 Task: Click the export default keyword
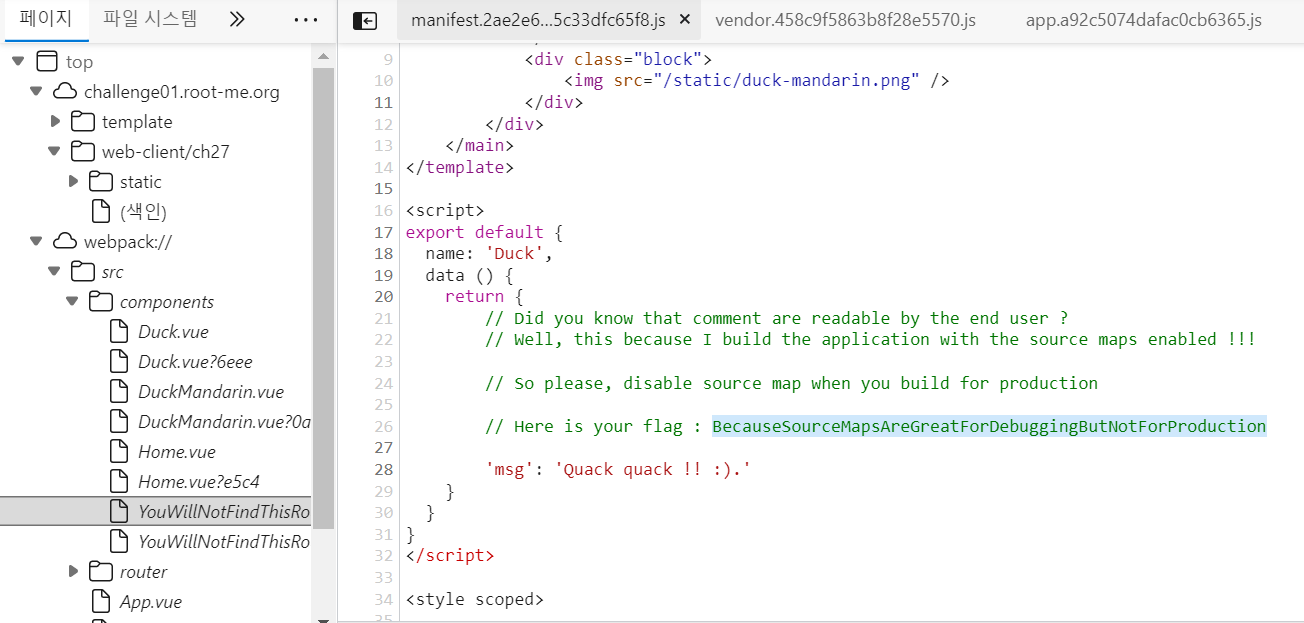click(x=474, y=232)
